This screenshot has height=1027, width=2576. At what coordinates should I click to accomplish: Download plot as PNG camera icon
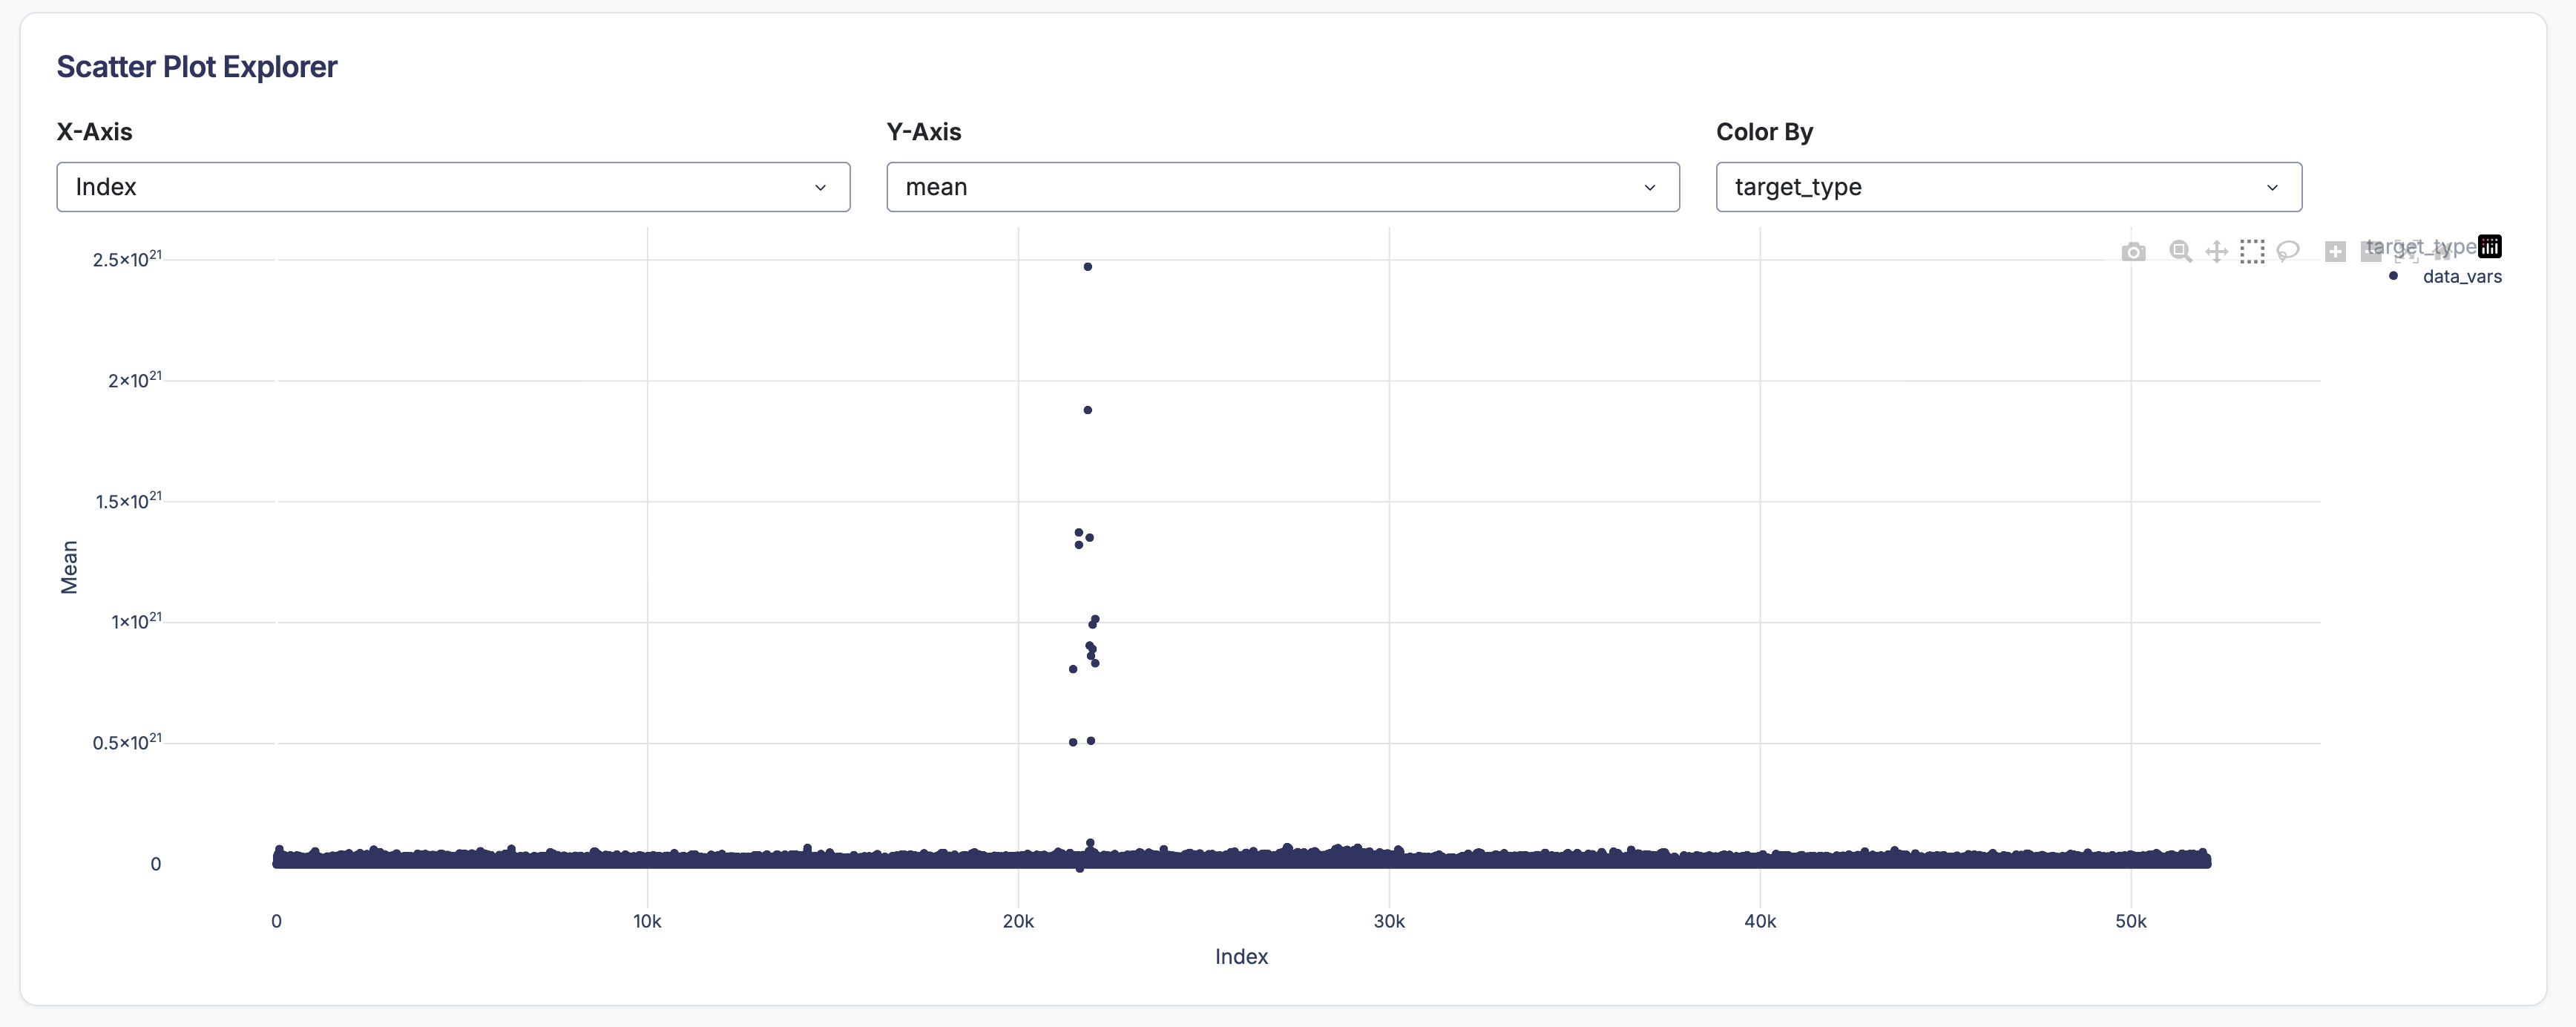pos(2133,252)
